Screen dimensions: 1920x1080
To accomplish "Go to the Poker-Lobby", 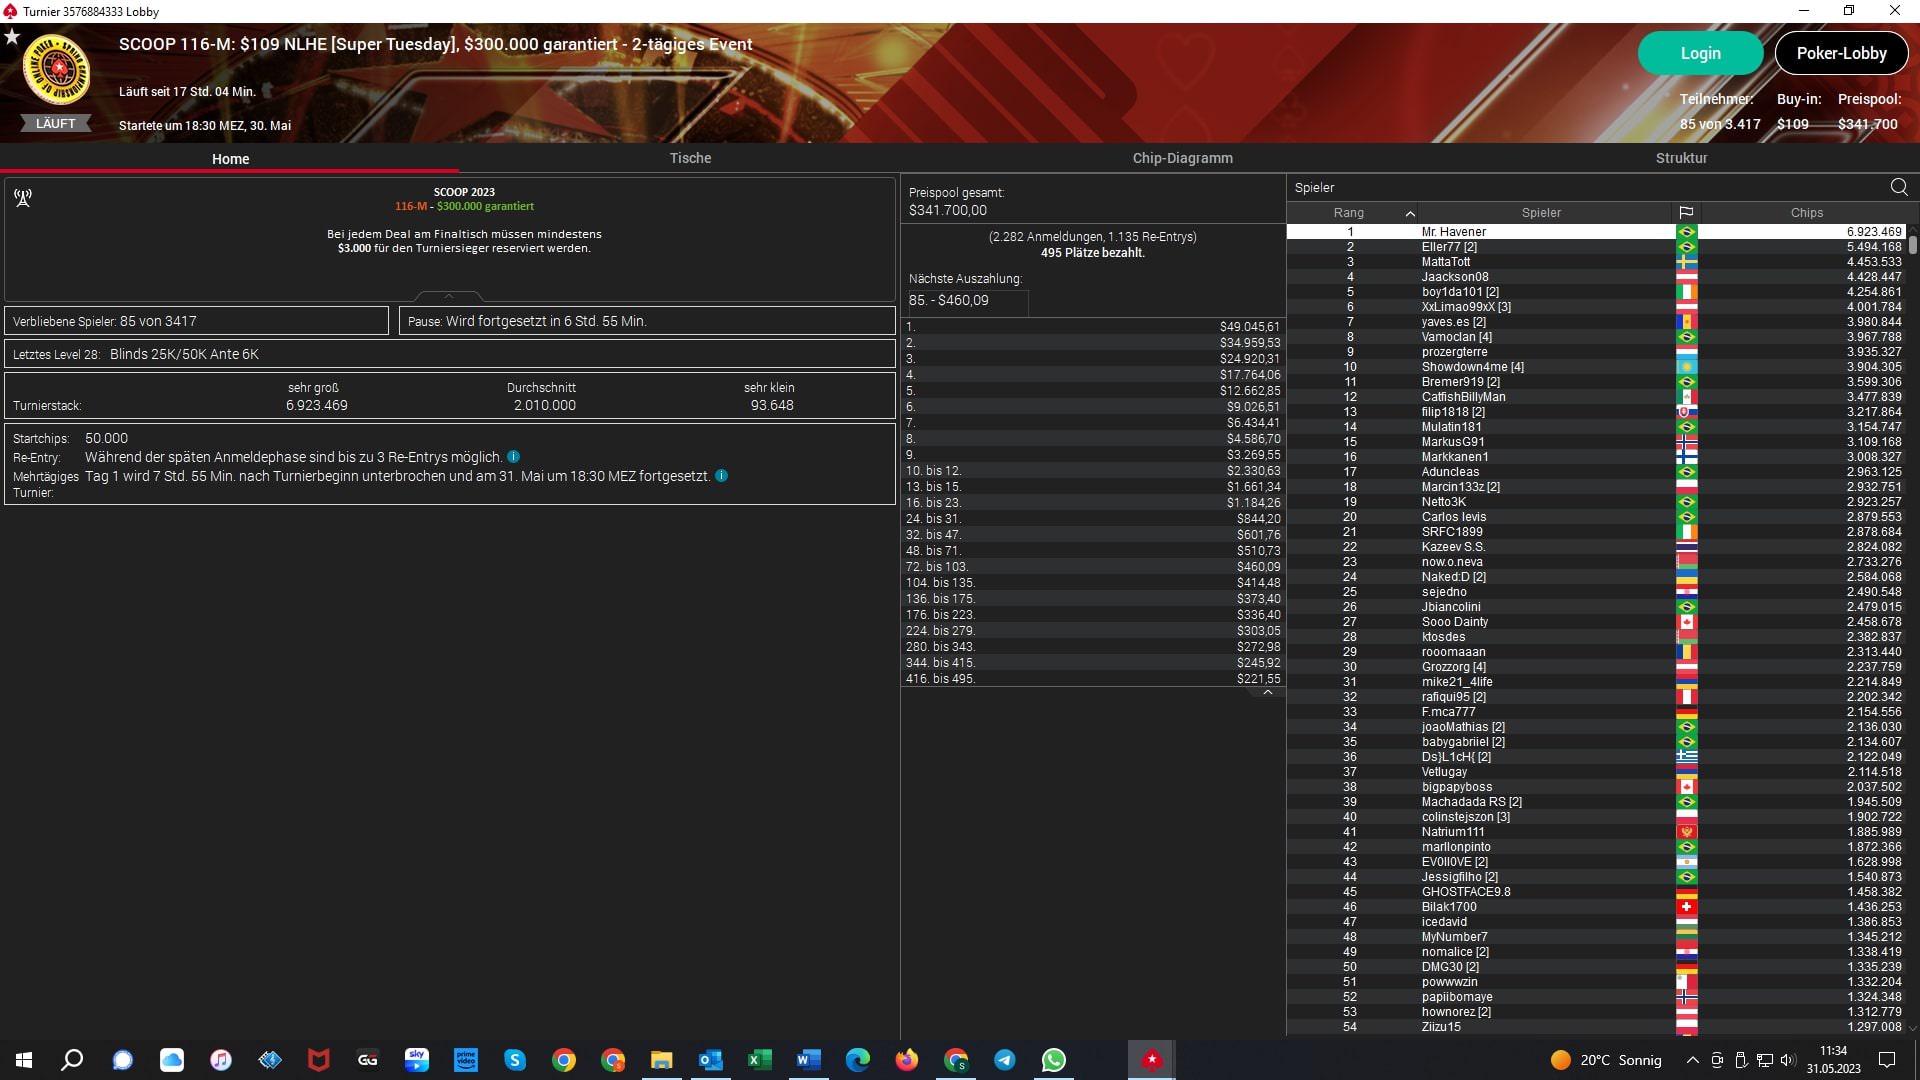I will [1841, 53].
